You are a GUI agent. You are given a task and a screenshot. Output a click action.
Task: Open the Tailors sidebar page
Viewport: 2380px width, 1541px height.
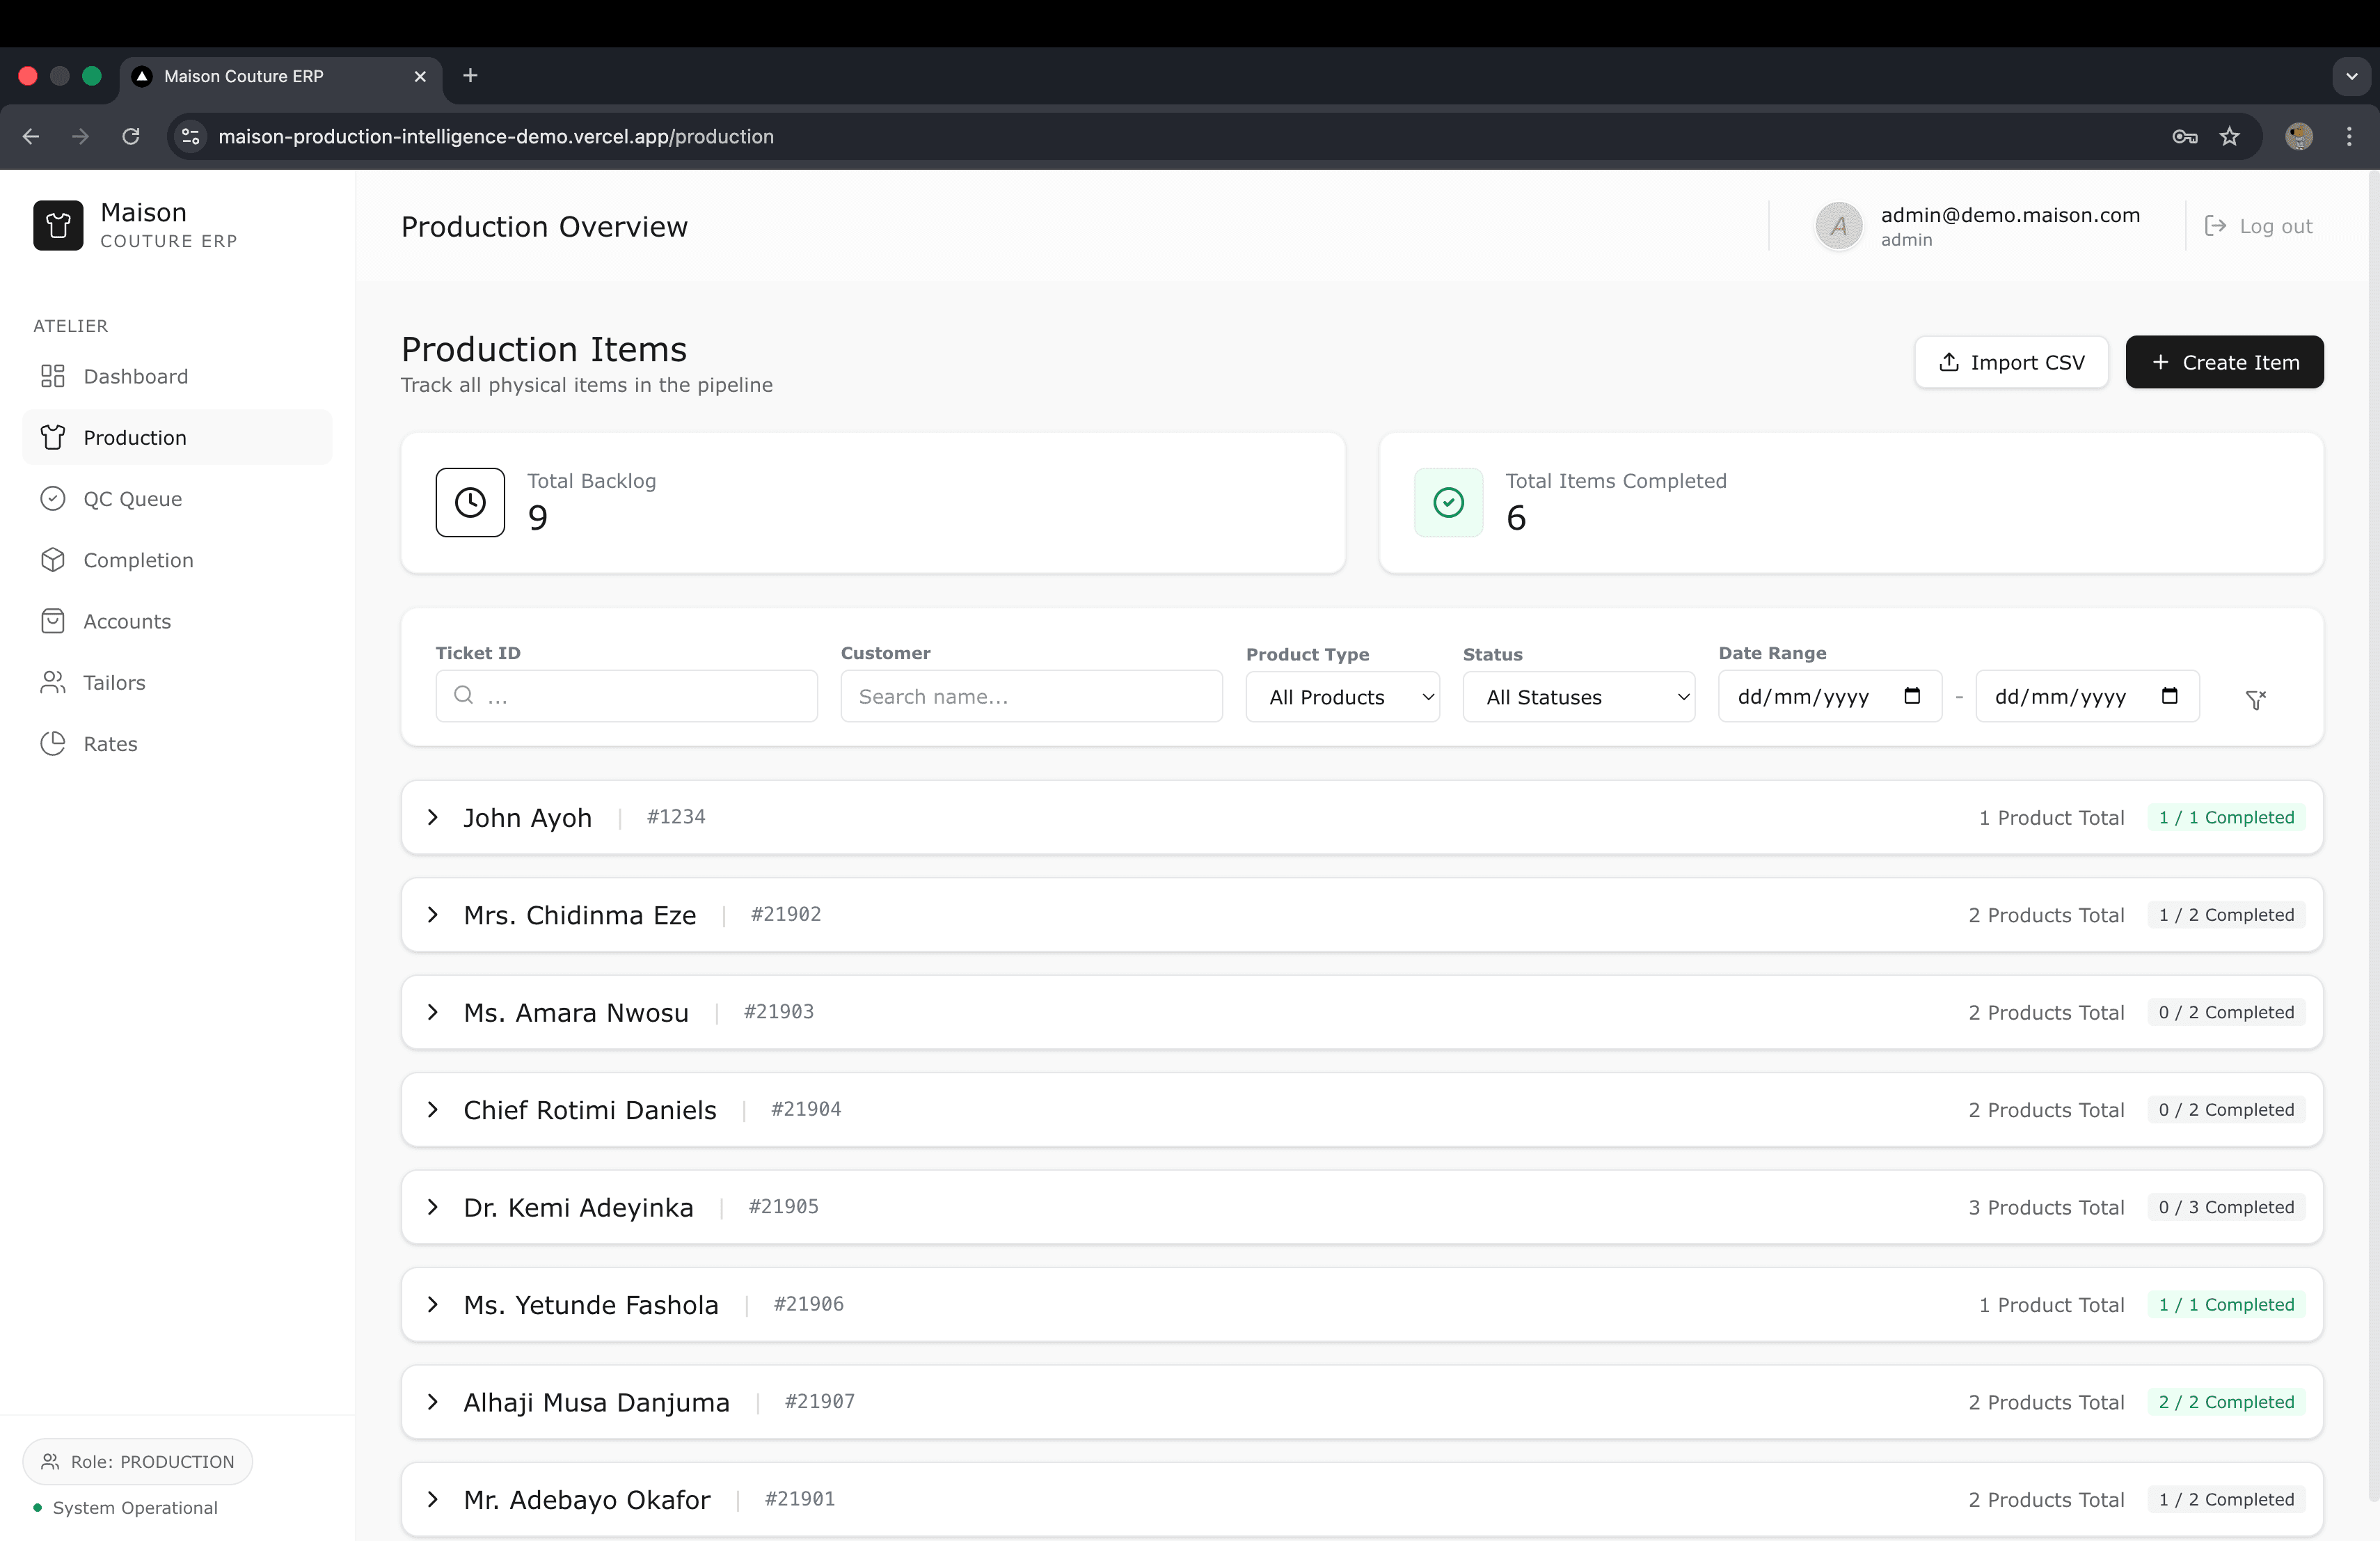114,683
